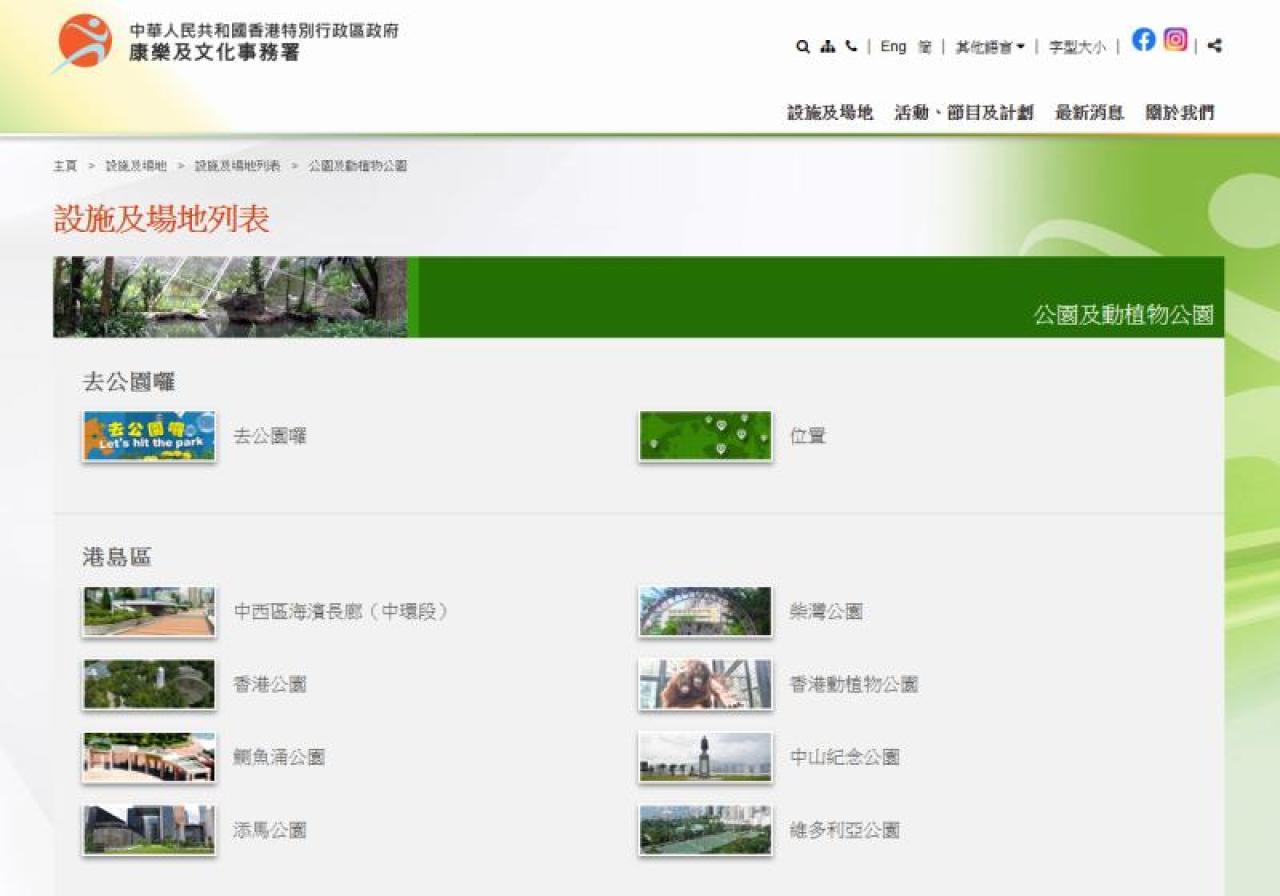Click the 添馬公園 text link
This screenshot has height=896, width=1280.
(270, 830)
